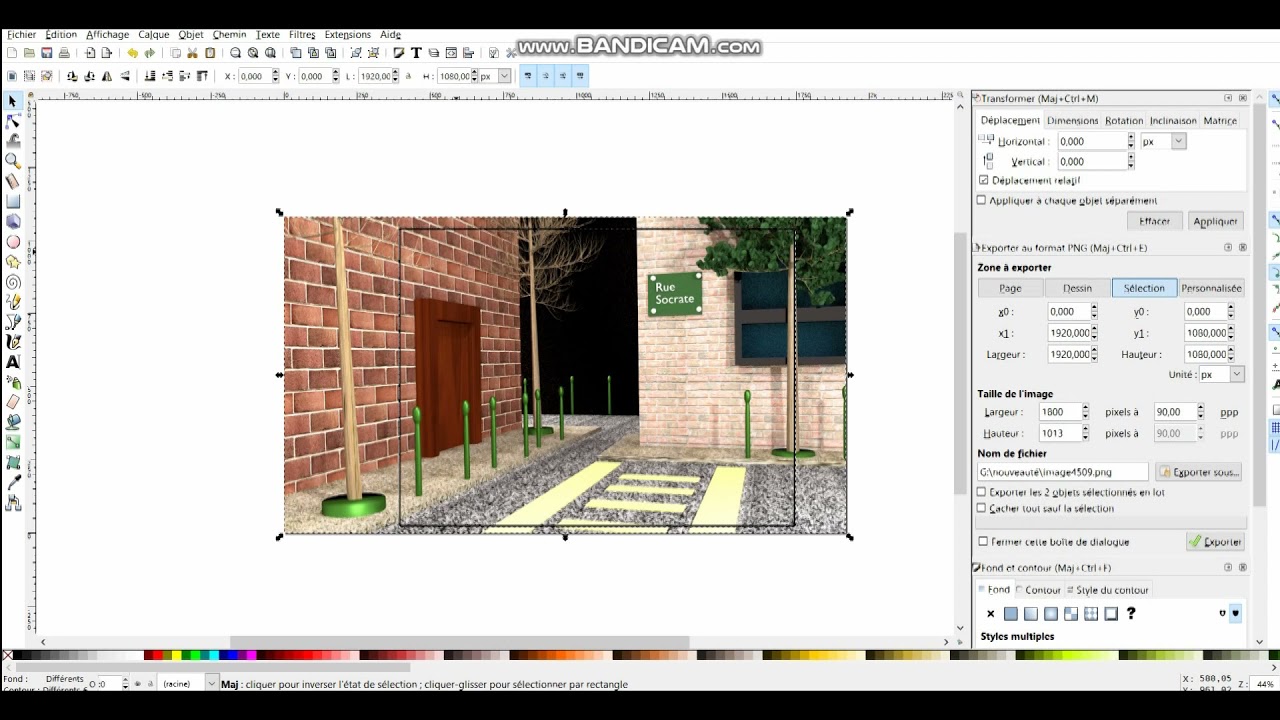This screenshot has height=720, width=1280.
Task: Select the Eraser tool
Action: (13, 402)
